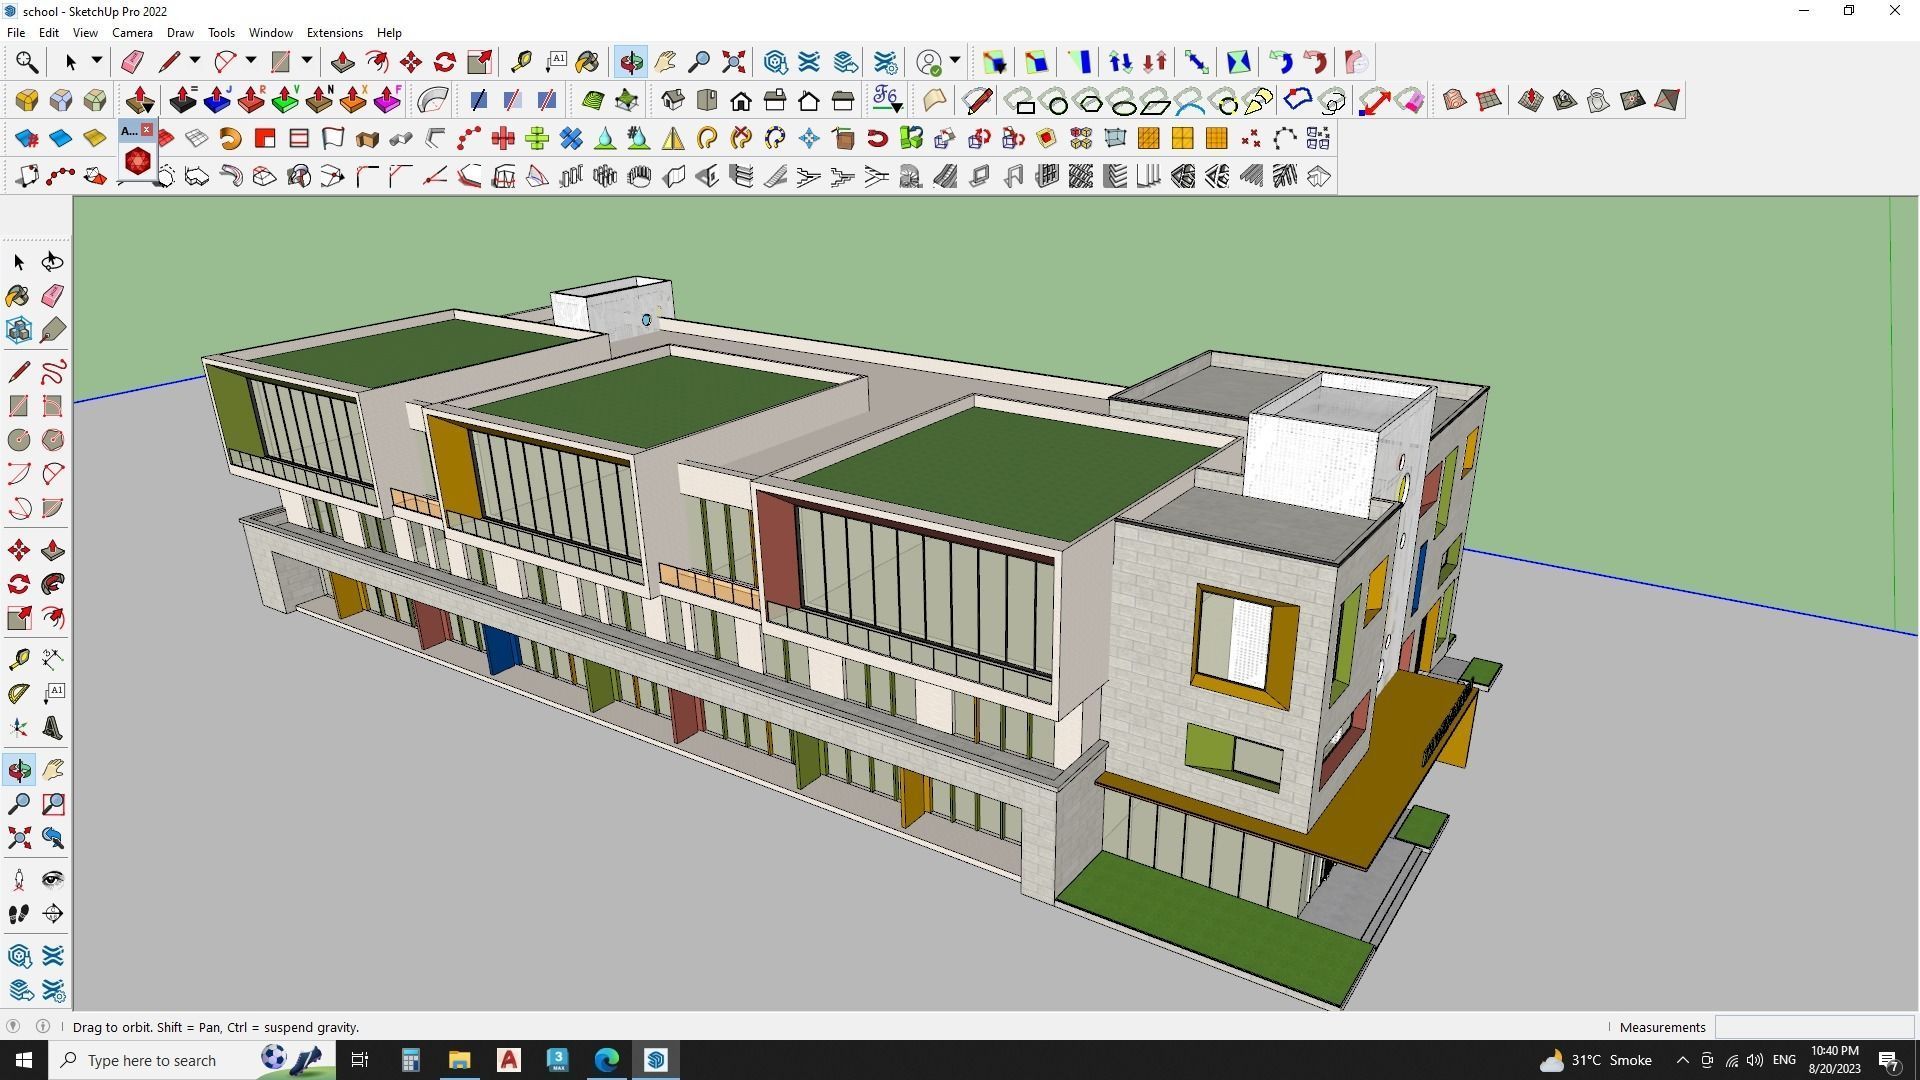
Task: Open AutoCAD from the taskbar
Action: coord(509,1060)
